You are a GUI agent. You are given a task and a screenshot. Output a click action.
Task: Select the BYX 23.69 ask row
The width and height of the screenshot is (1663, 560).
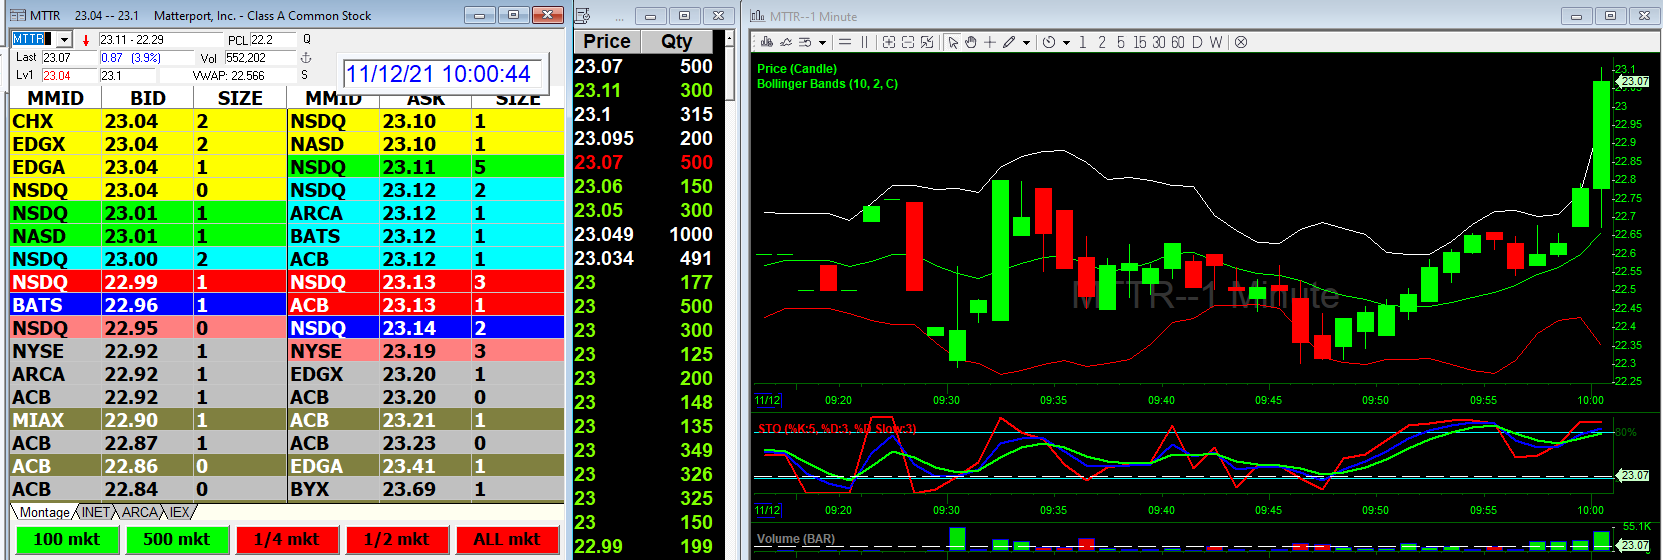426,489
